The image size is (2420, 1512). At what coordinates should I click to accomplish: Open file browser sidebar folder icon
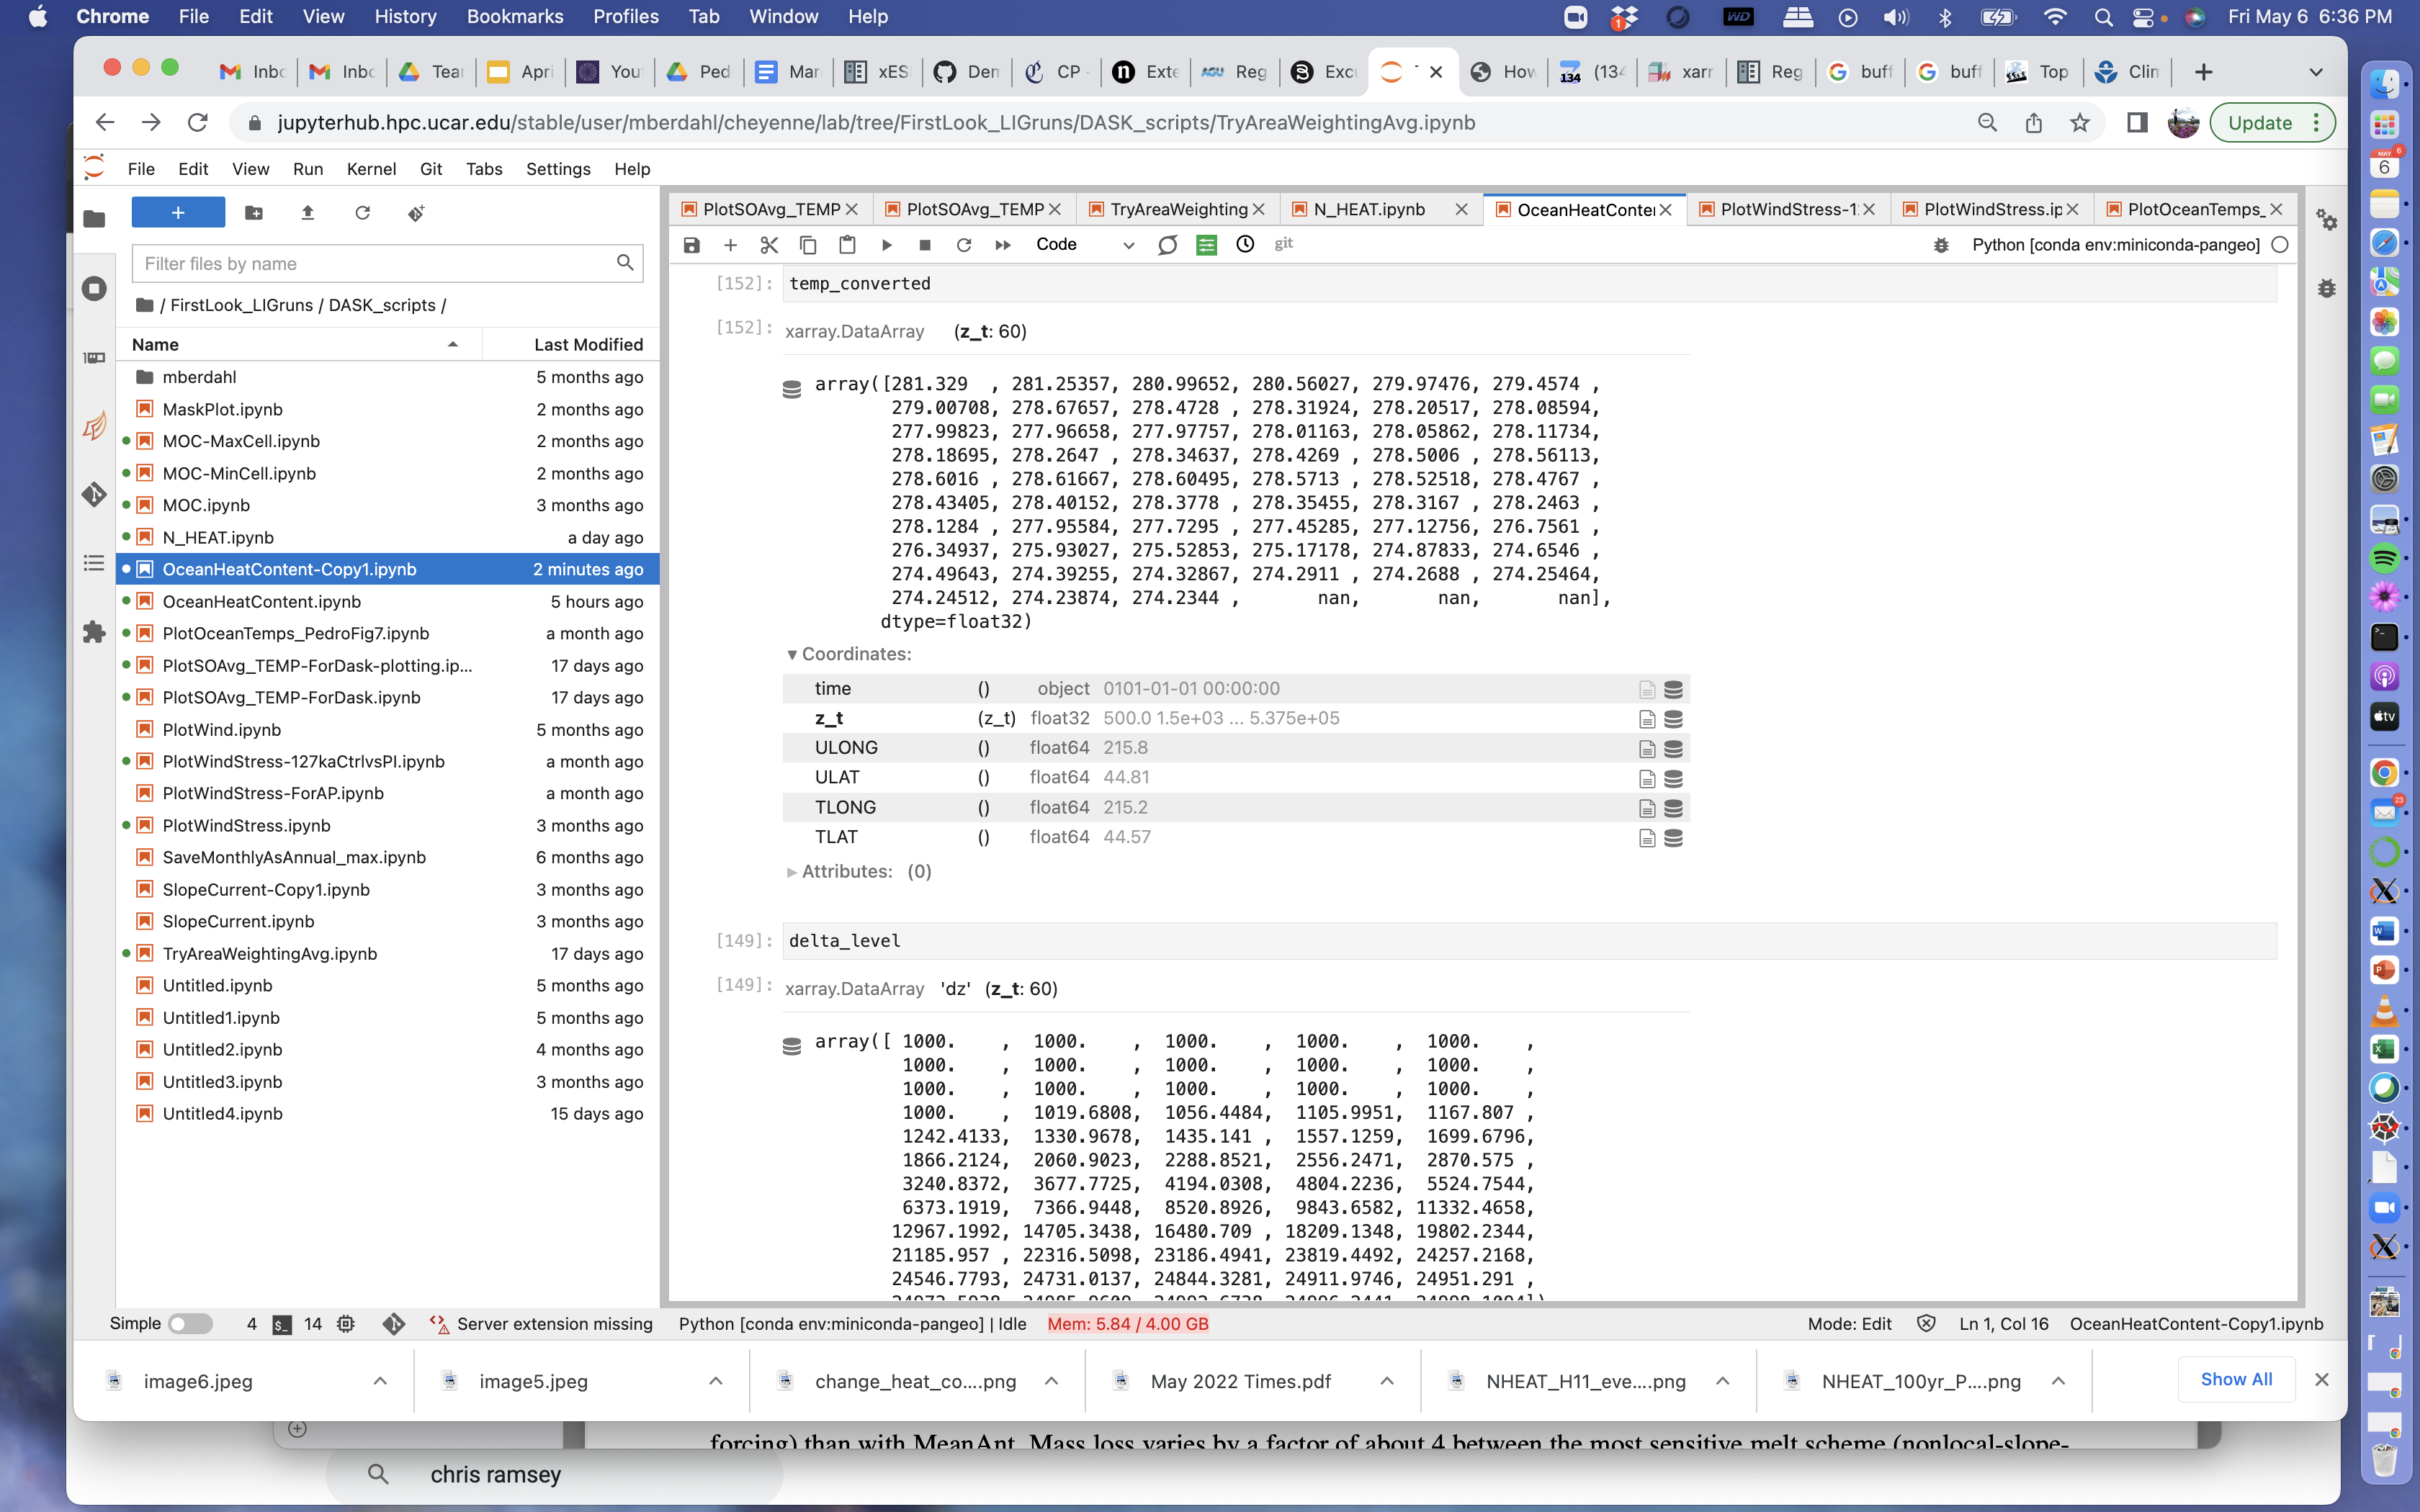(x=94, y=218)
